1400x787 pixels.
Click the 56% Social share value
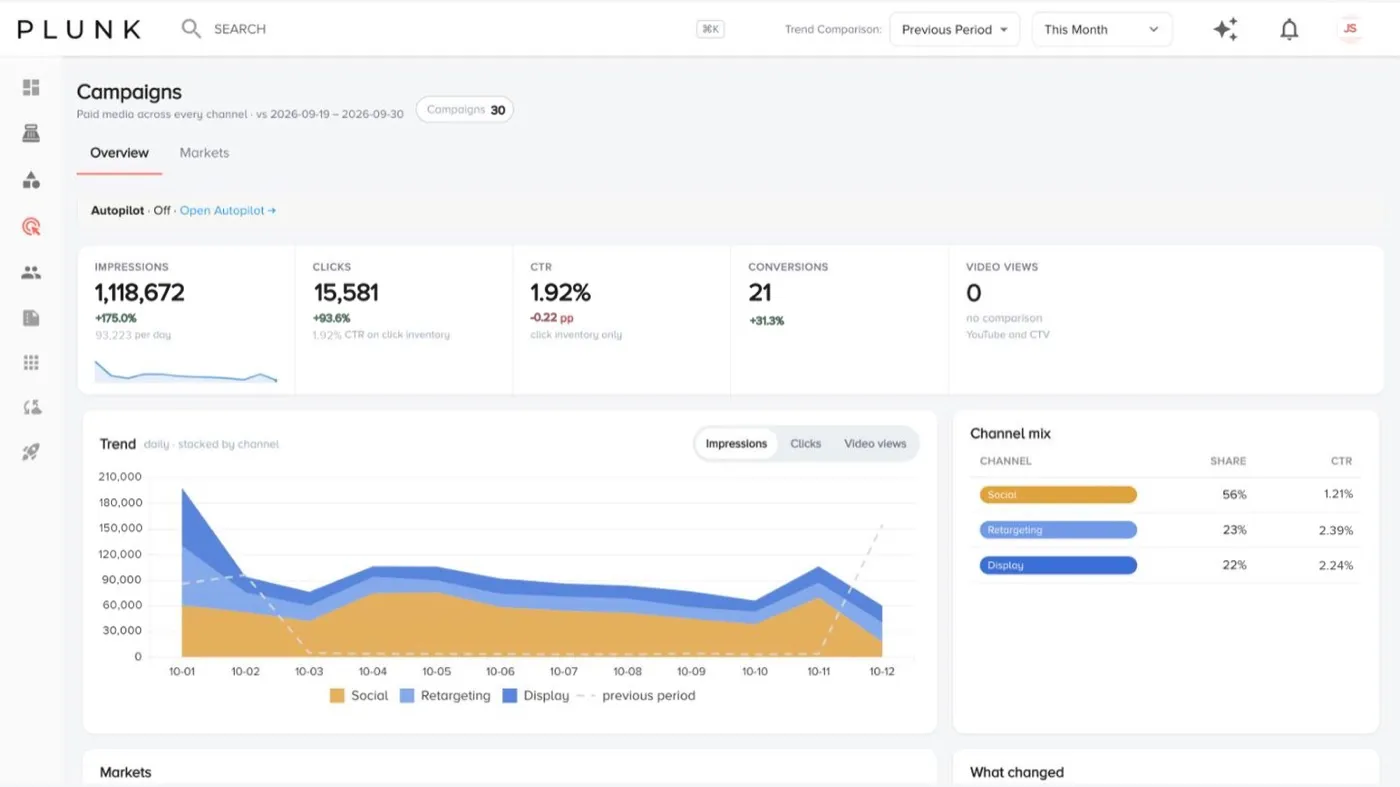[1234, 495]
